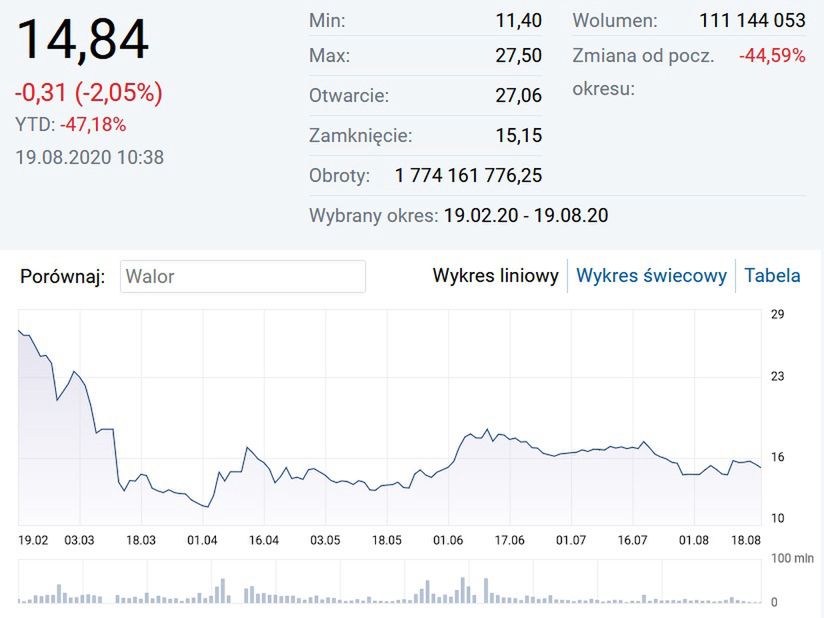Switch to the Wykres liniowy view
824x618 pixels.
(495, 276)
